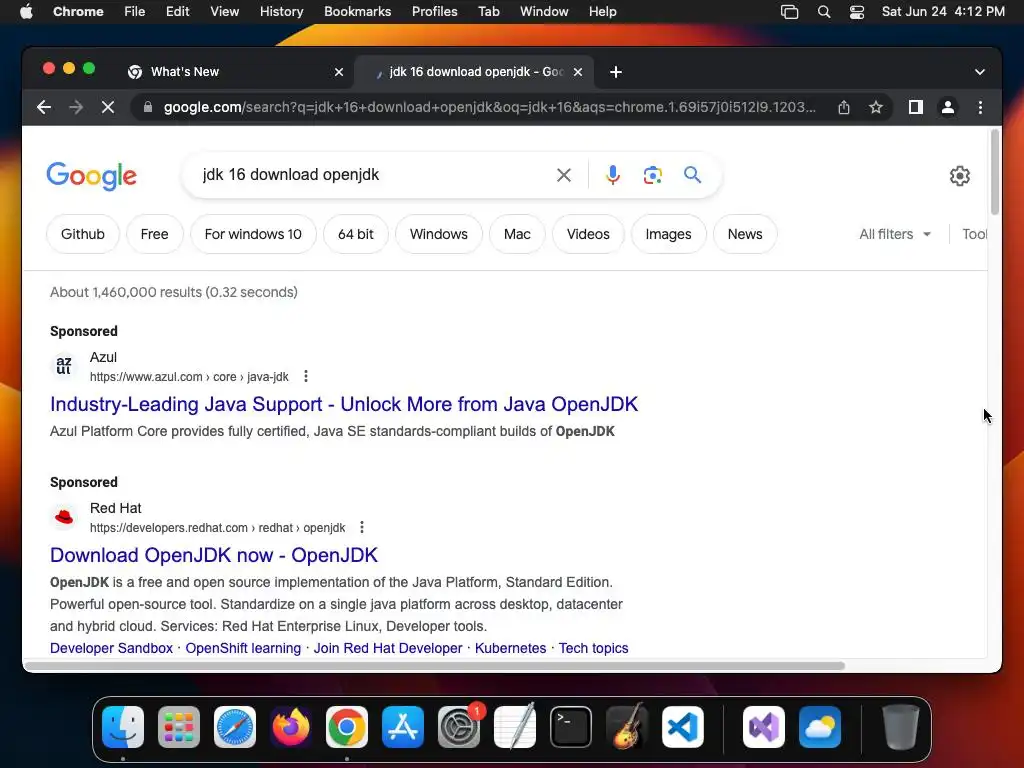1024x768 pixels.
Task: Launch Firefox from the dock
Action: pos(291,727)
